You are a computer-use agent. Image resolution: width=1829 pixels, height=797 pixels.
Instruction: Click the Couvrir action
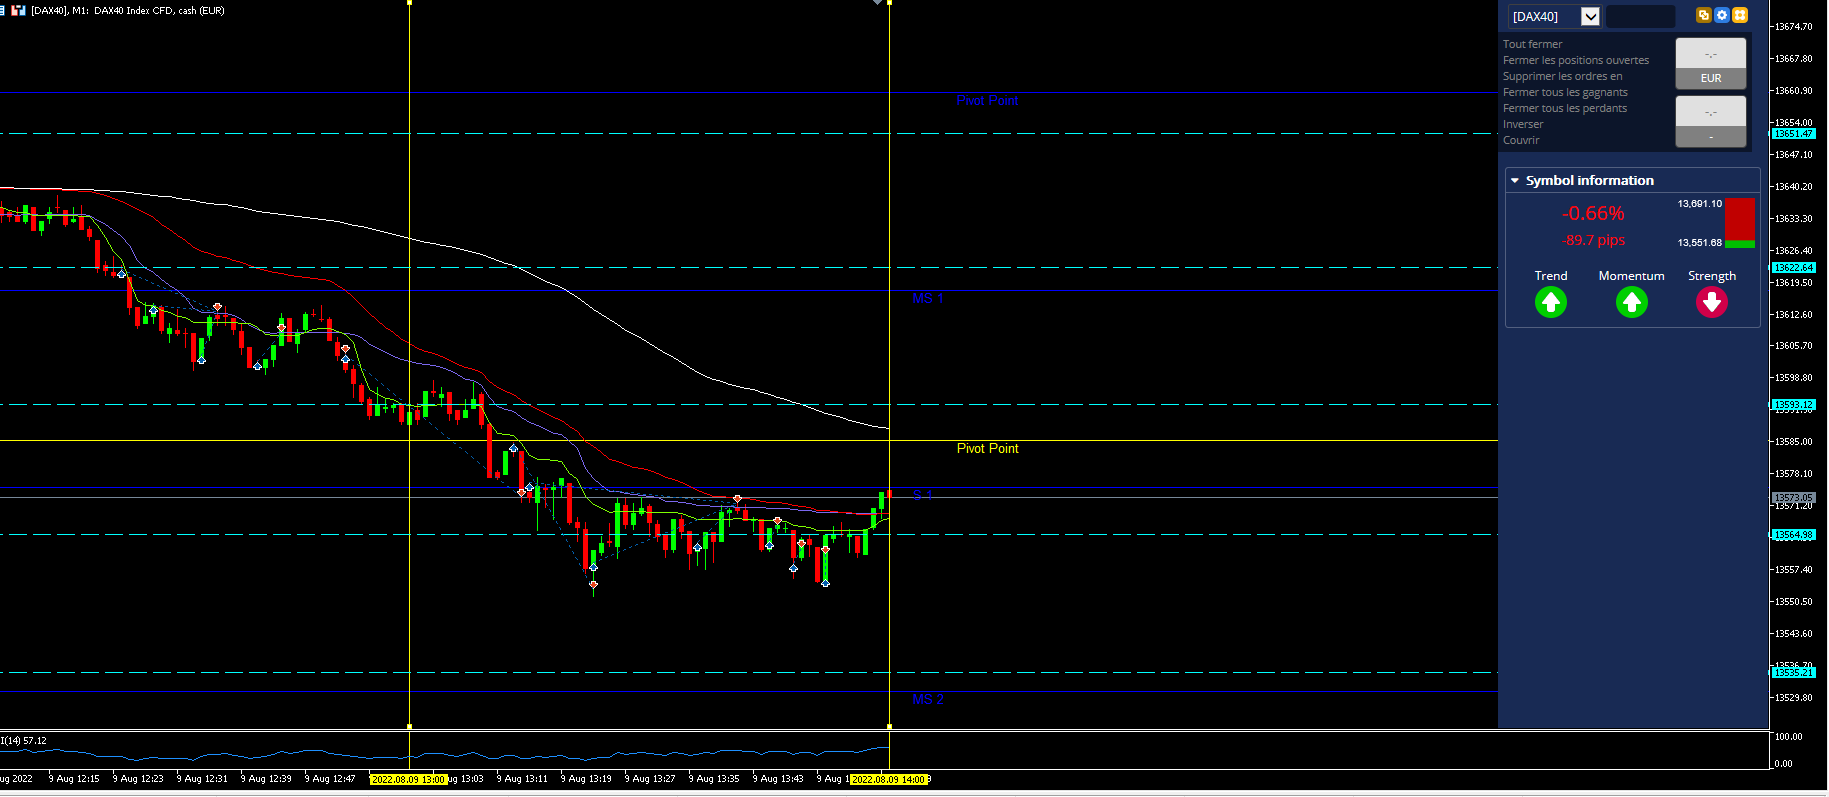click(x=1521, y=140)
